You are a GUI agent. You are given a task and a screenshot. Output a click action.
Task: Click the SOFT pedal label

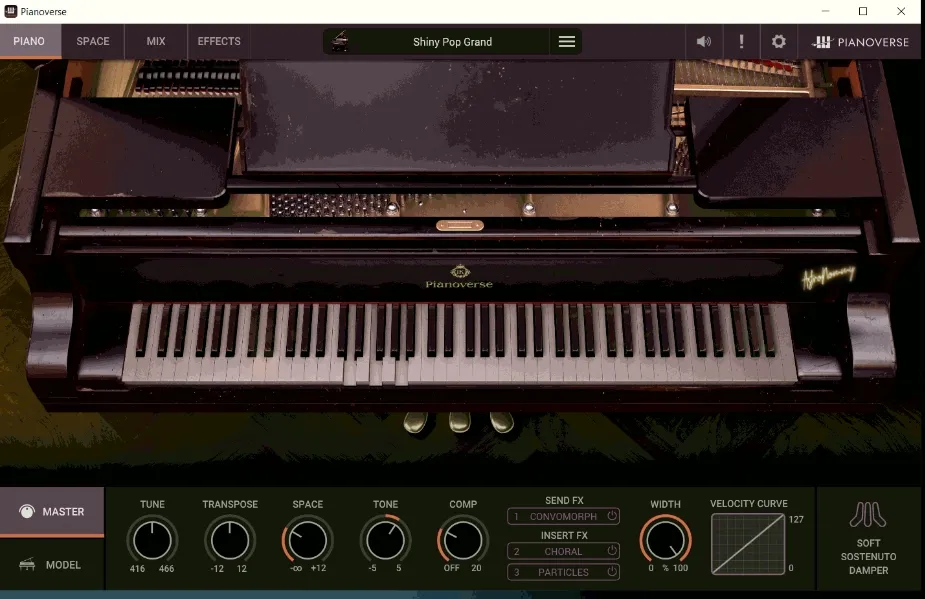868,543
